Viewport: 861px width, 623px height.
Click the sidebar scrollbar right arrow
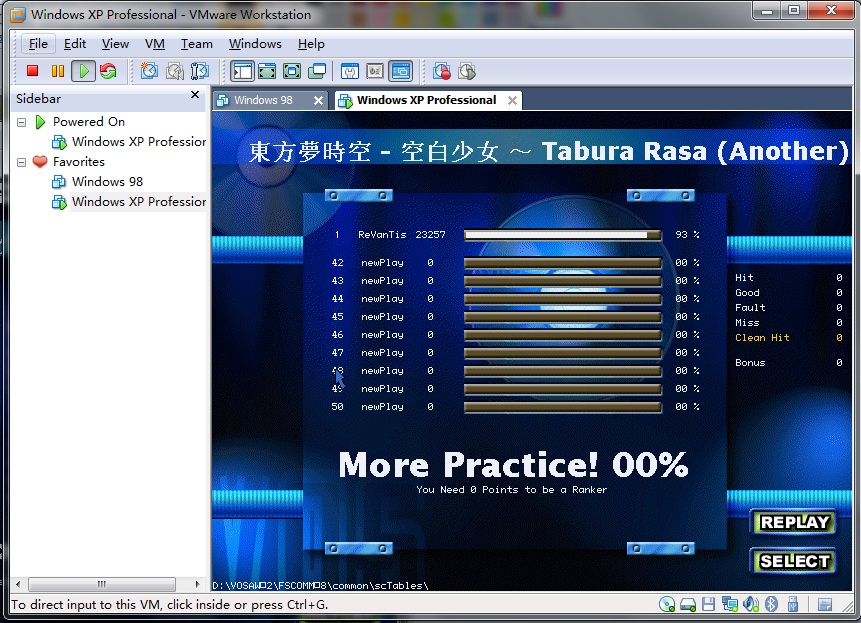(197, 584)
